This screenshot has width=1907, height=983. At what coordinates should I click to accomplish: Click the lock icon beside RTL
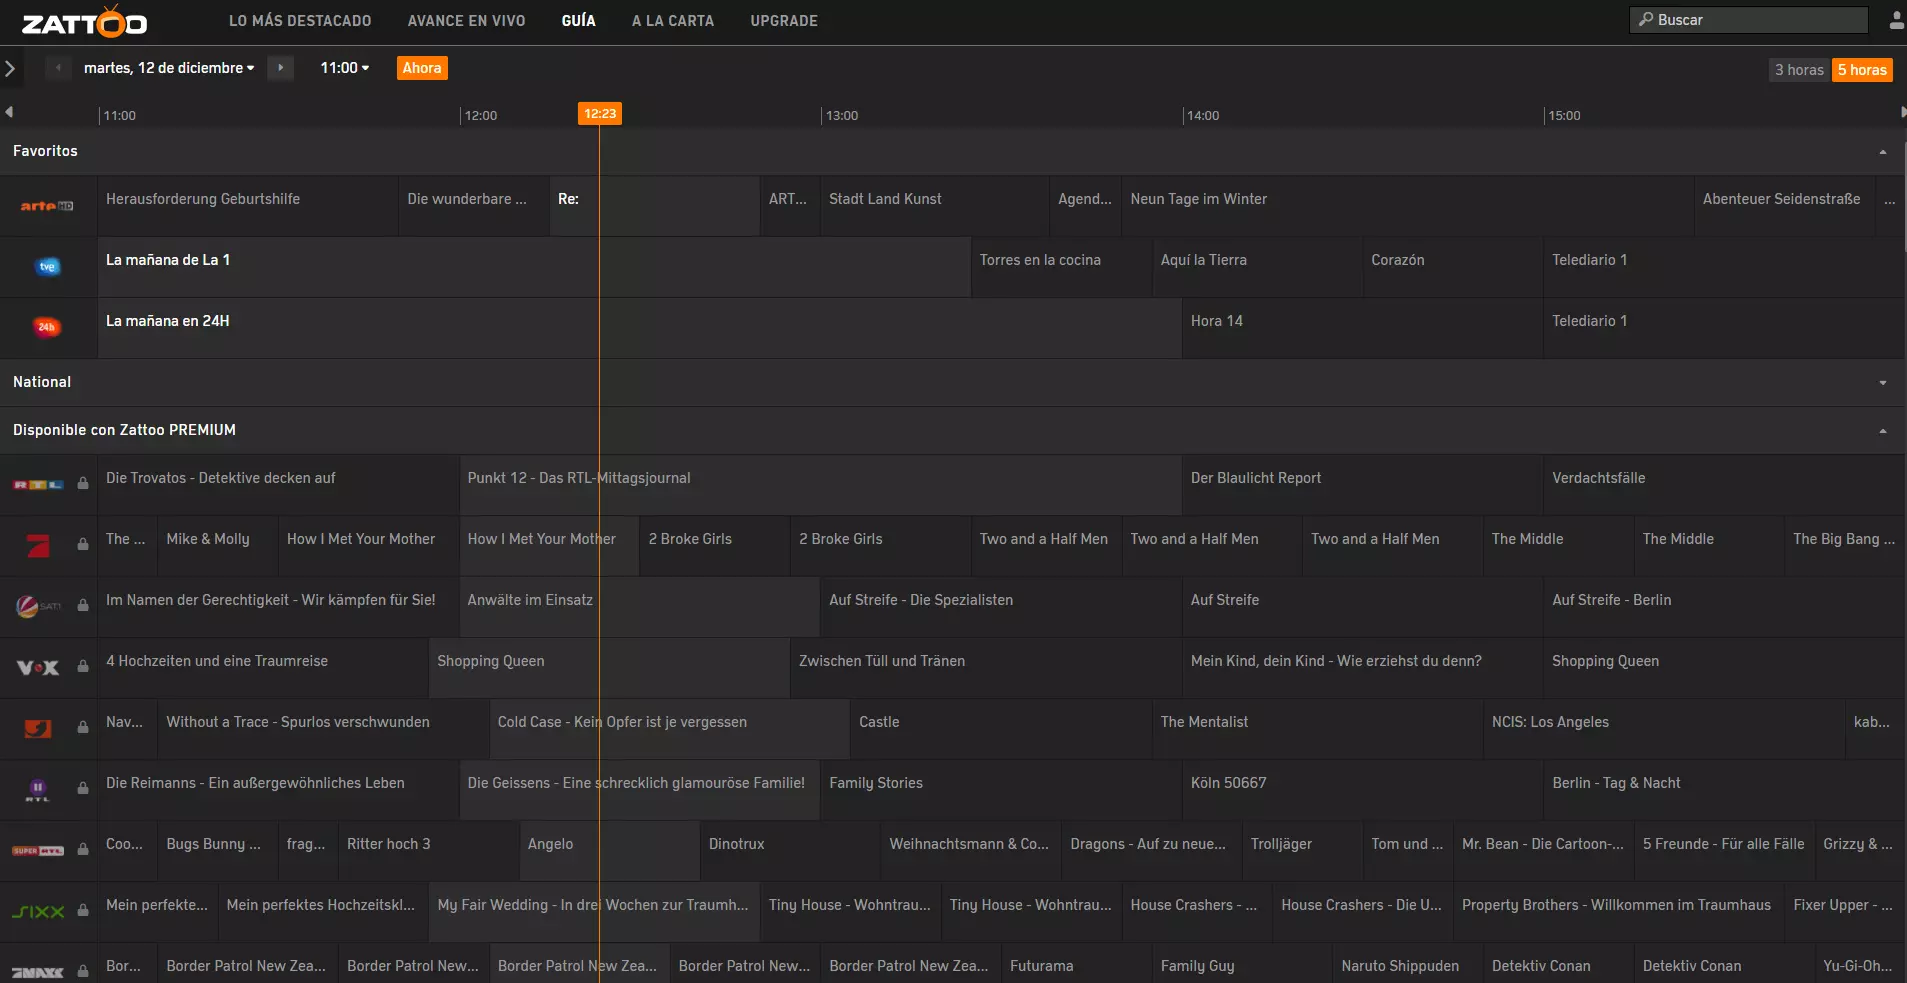point(83,484)
